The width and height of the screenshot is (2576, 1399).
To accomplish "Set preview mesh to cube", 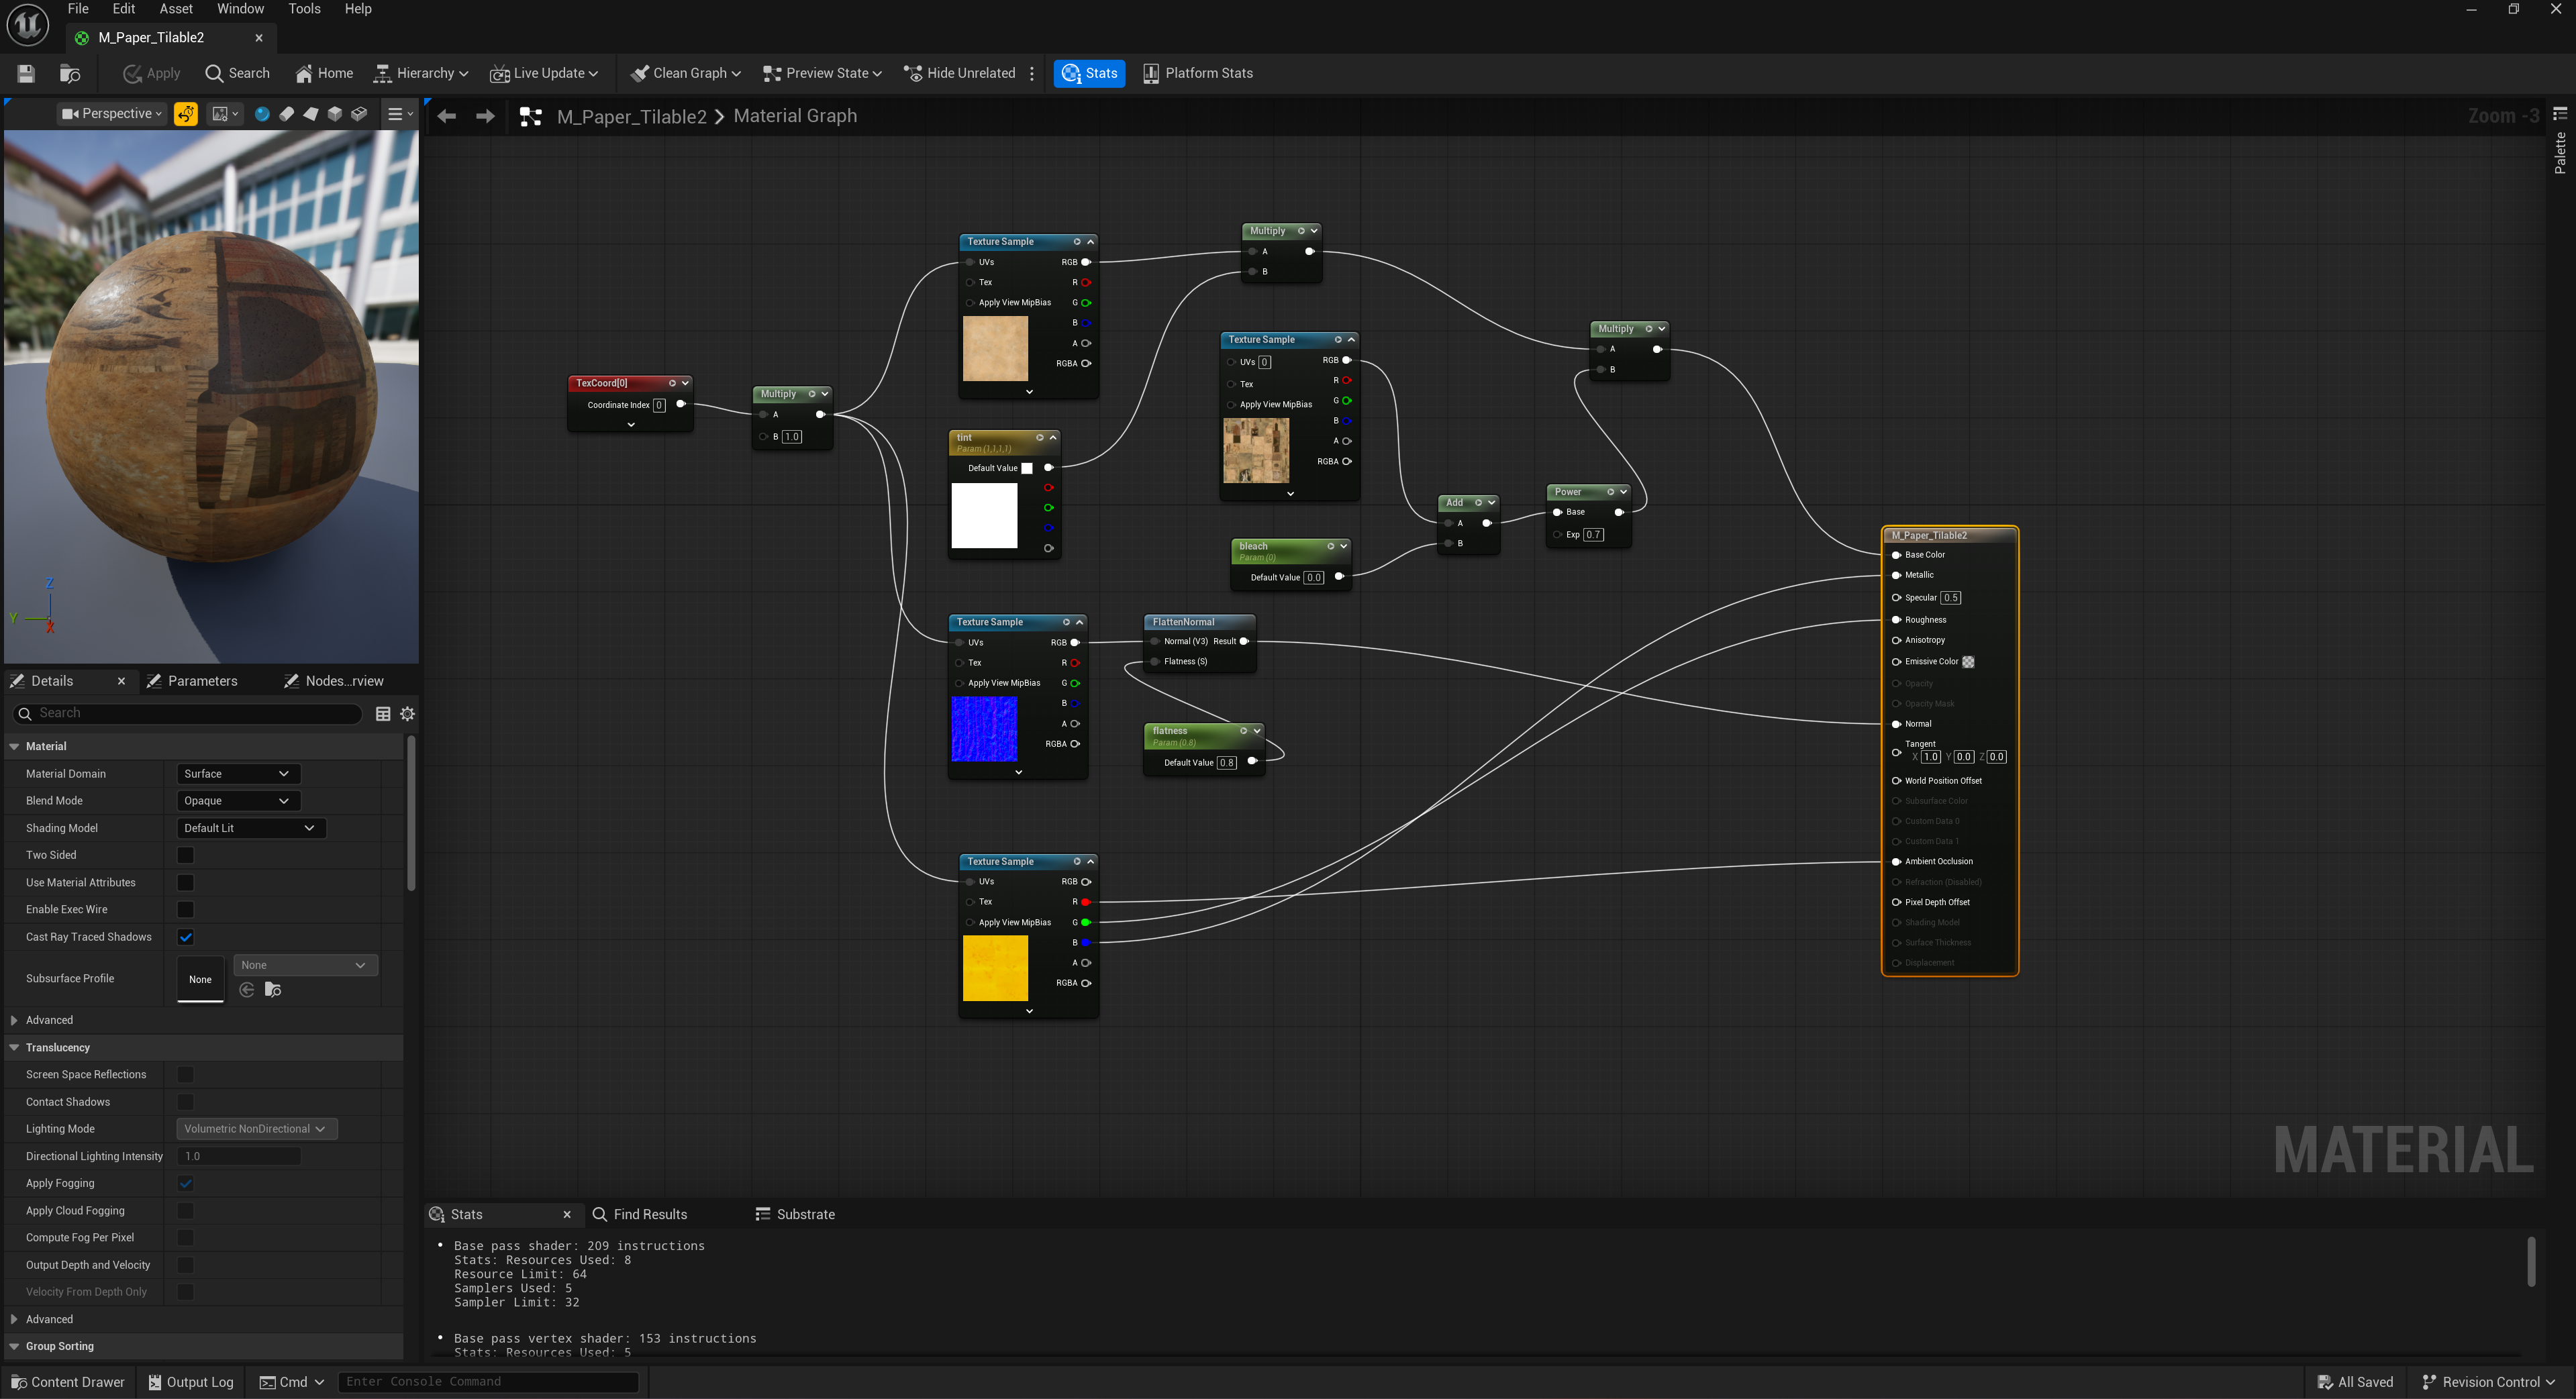I will click(335, 114).
